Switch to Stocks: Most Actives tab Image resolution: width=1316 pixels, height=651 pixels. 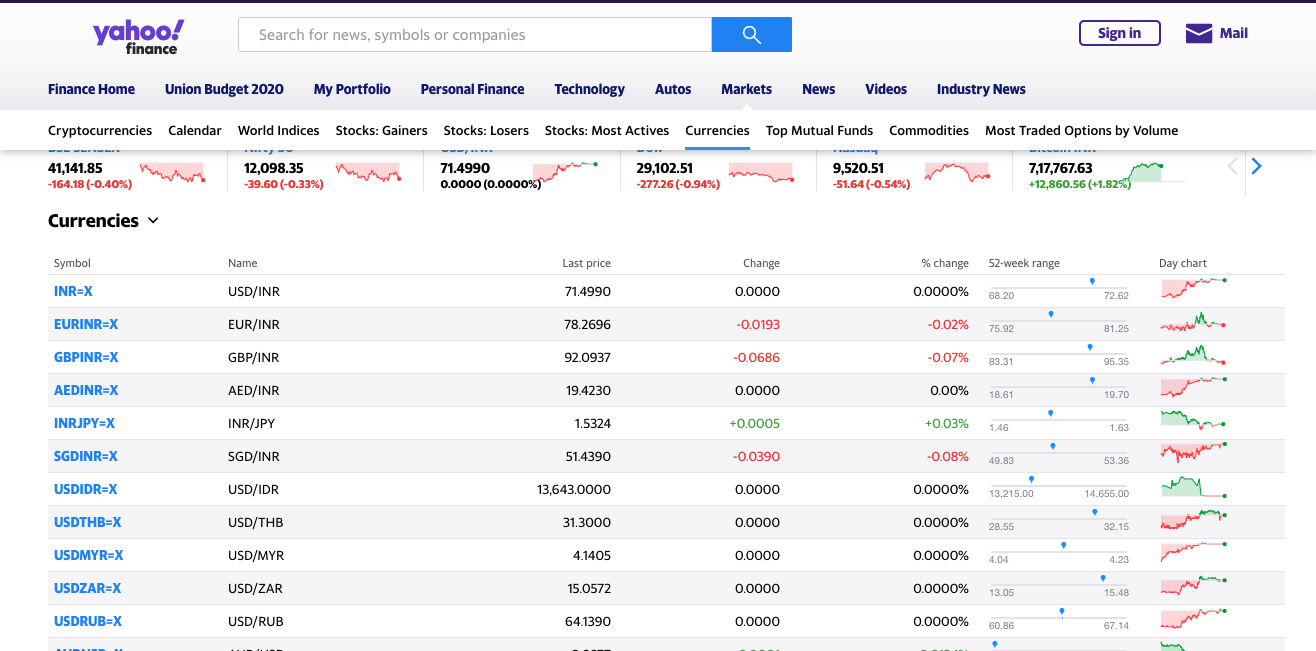(x=607, y=130)
